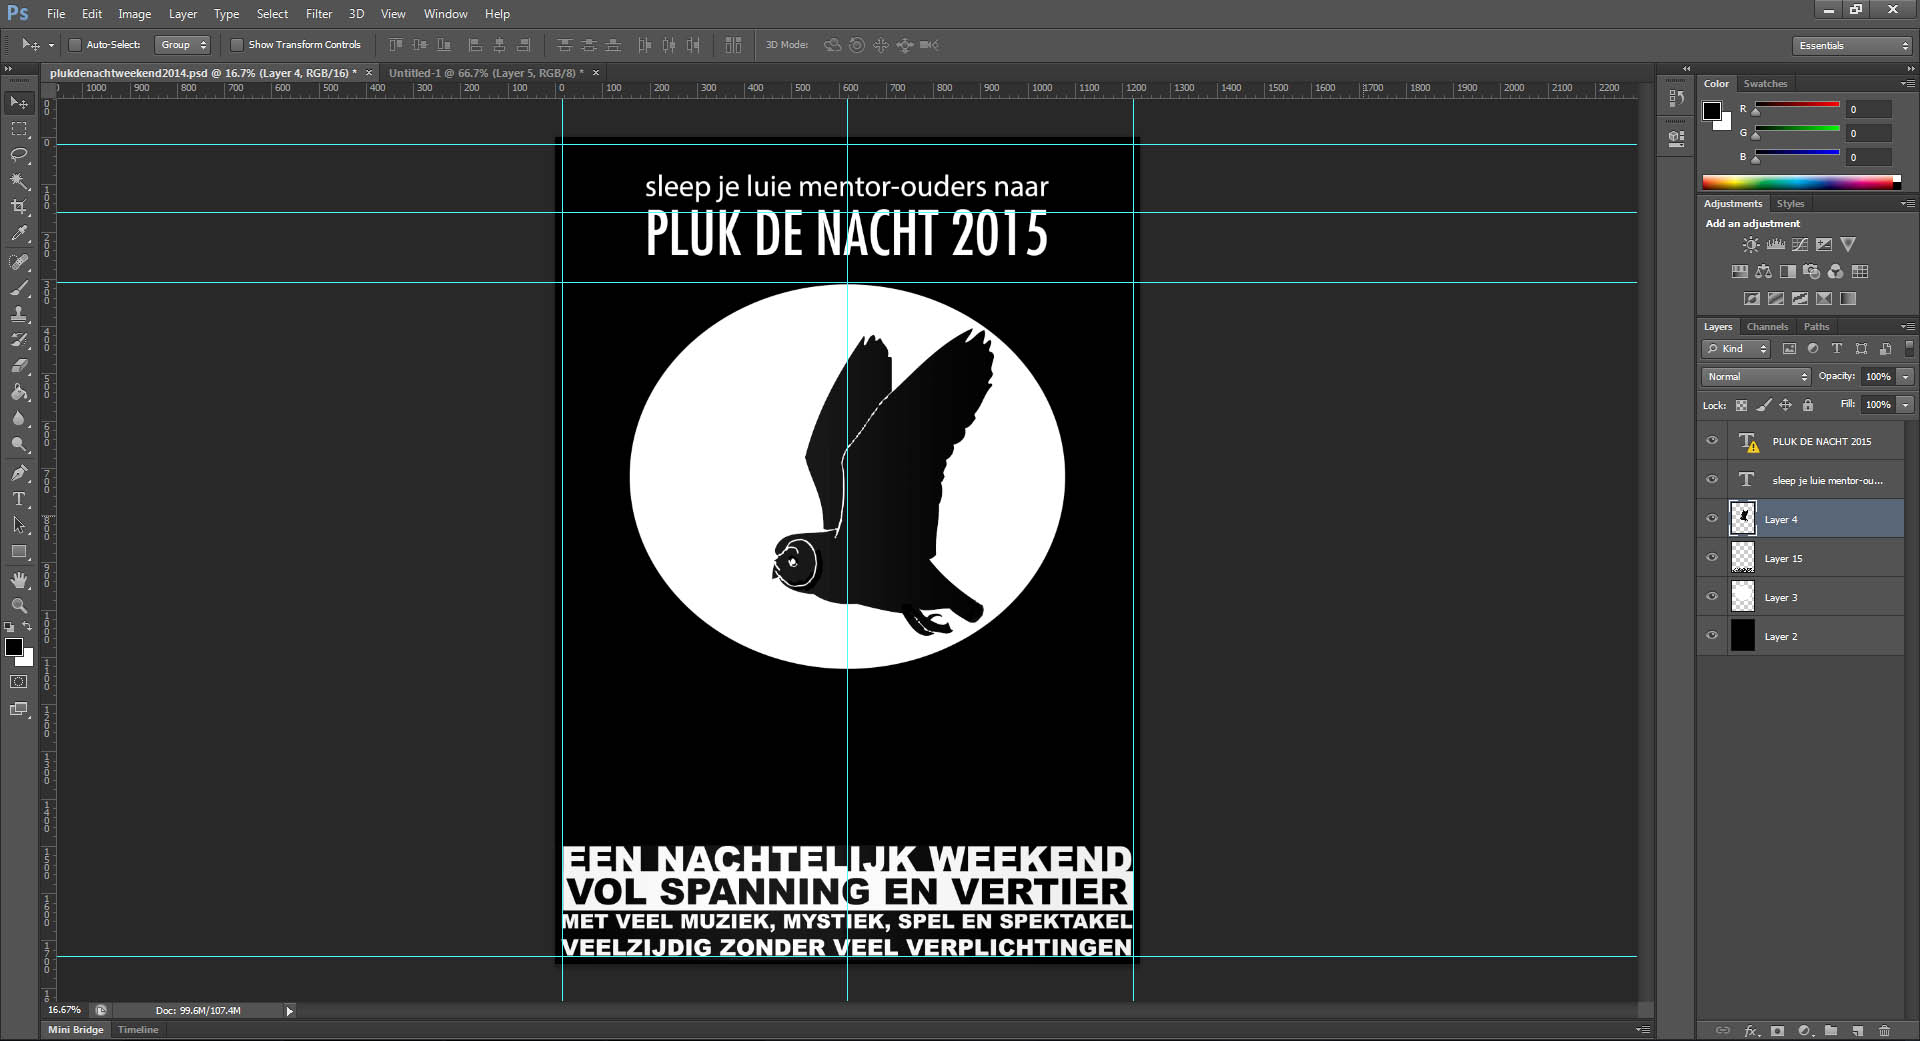Switch to the Swatches tab
1920x1041 pixels.
[x=1765, y=84]
